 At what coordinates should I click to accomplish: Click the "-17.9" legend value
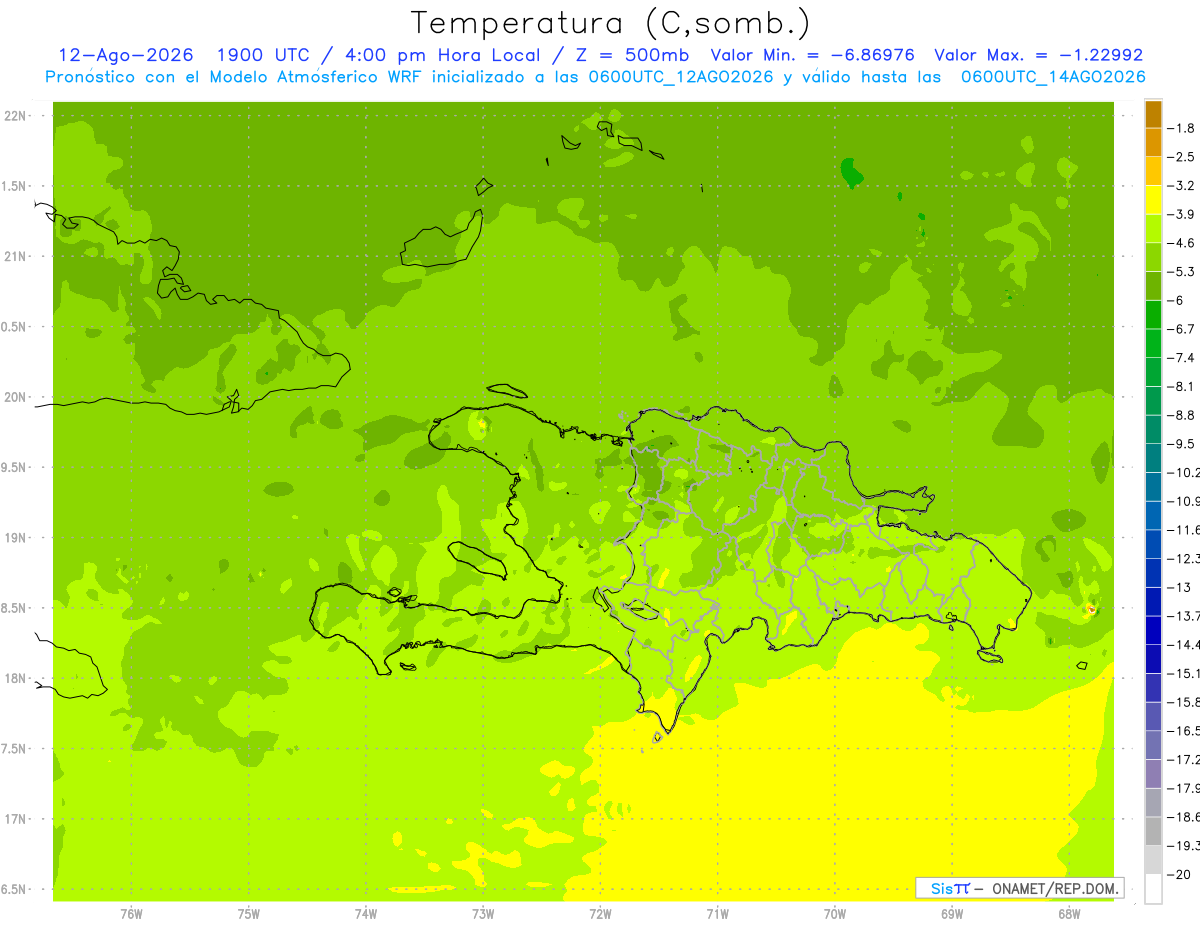(x=1184, y=788)
